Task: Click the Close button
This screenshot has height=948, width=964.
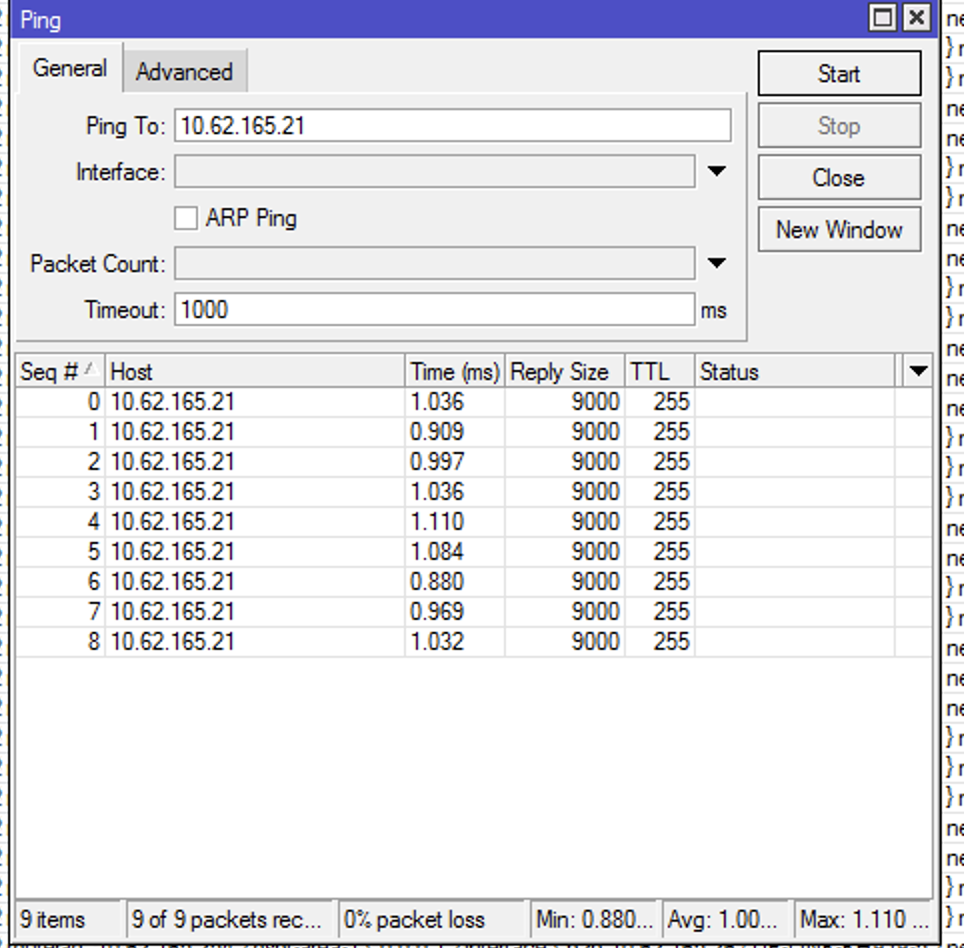Action: click(838, 177)
